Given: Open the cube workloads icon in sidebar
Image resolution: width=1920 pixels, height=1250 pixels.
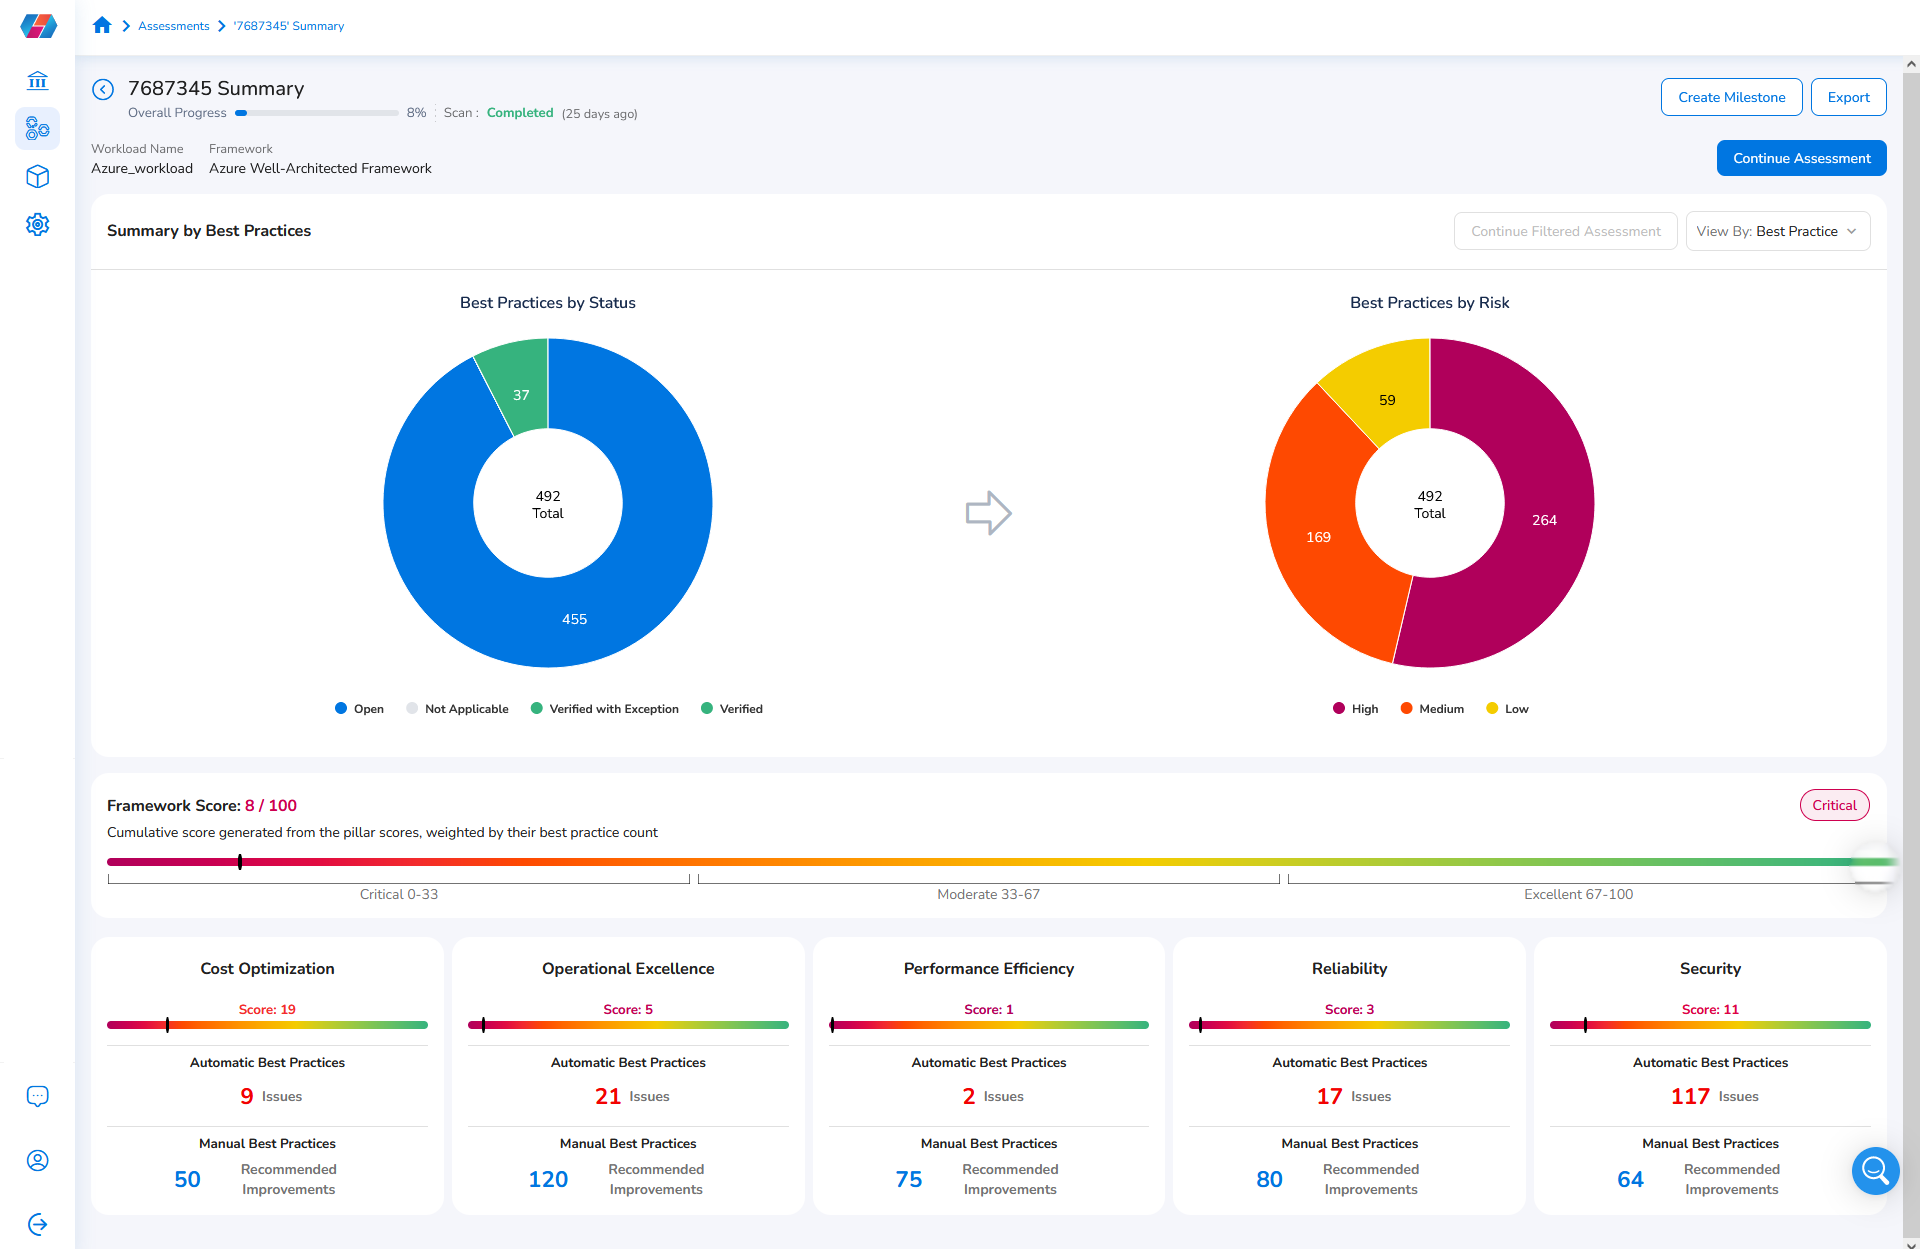Looking at the screenshot, I should pos(38,177).
